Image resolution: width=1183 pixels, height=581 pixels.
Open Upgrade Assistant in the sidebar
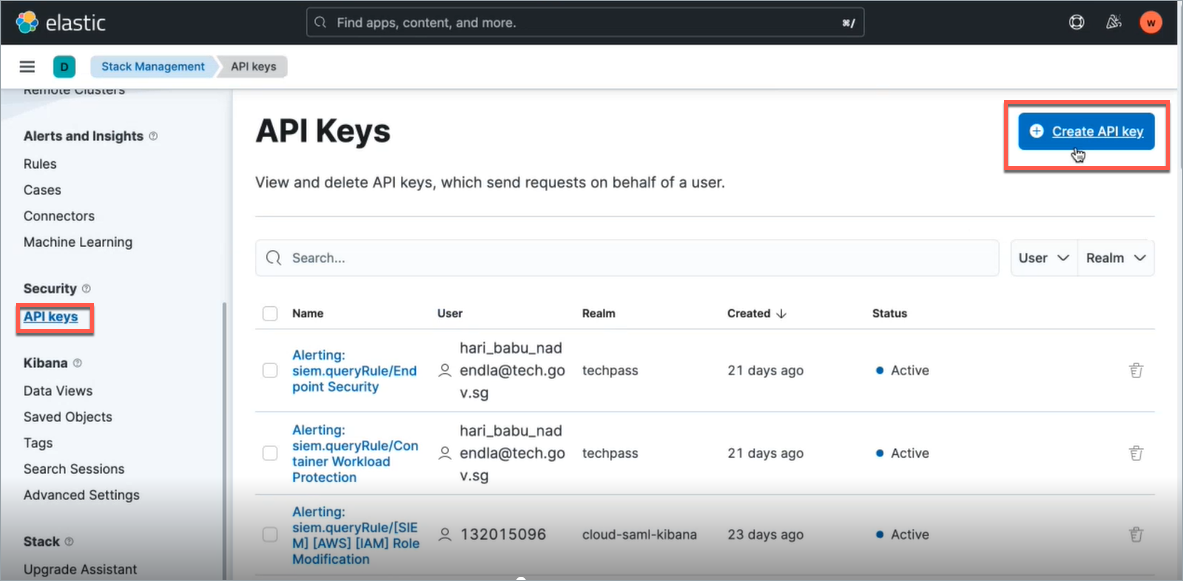point(80,569)
